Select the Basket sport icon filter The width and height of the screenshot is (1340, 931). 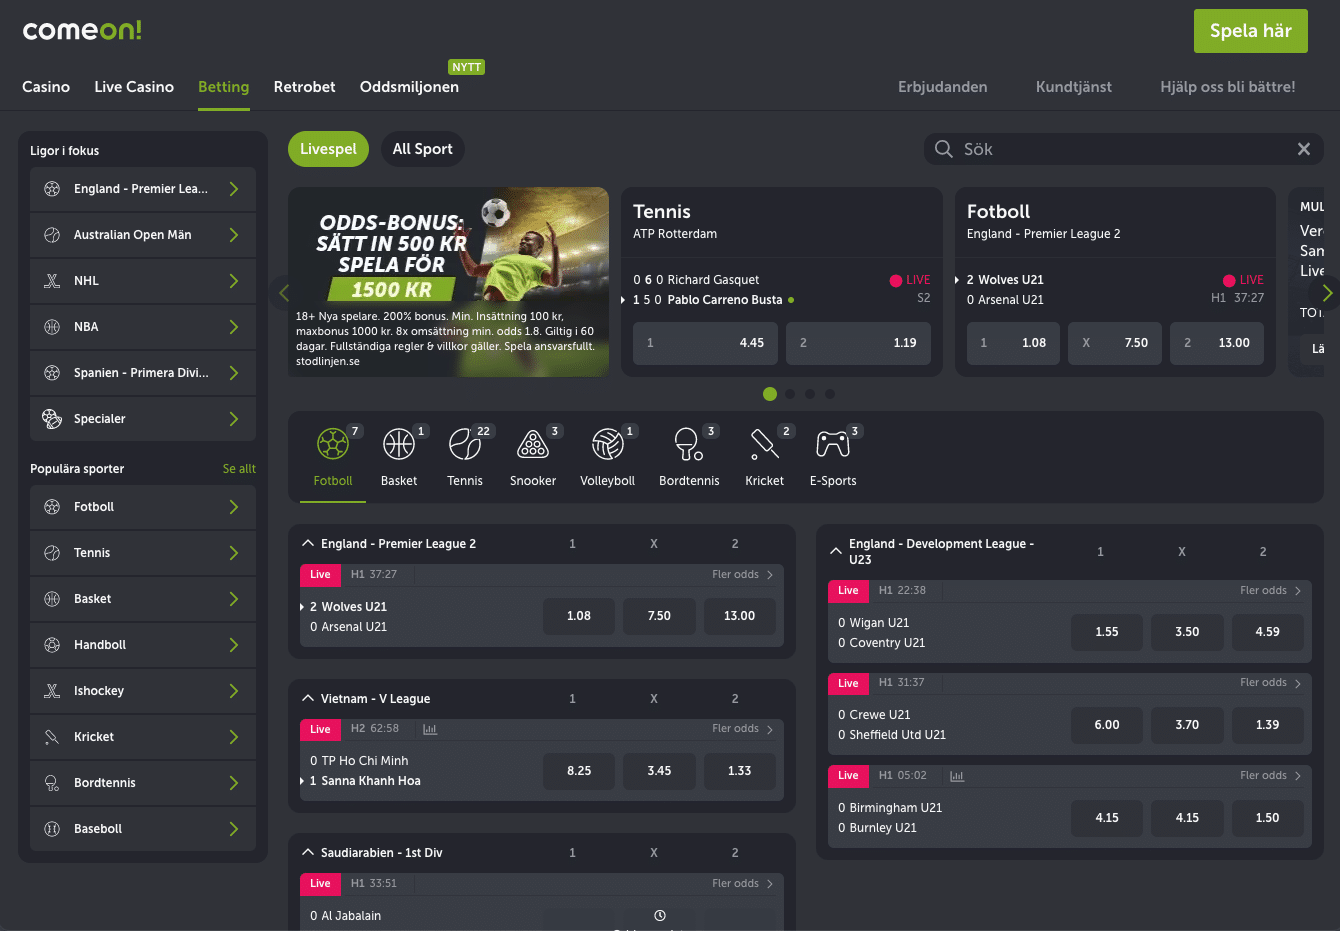[399, 444]
